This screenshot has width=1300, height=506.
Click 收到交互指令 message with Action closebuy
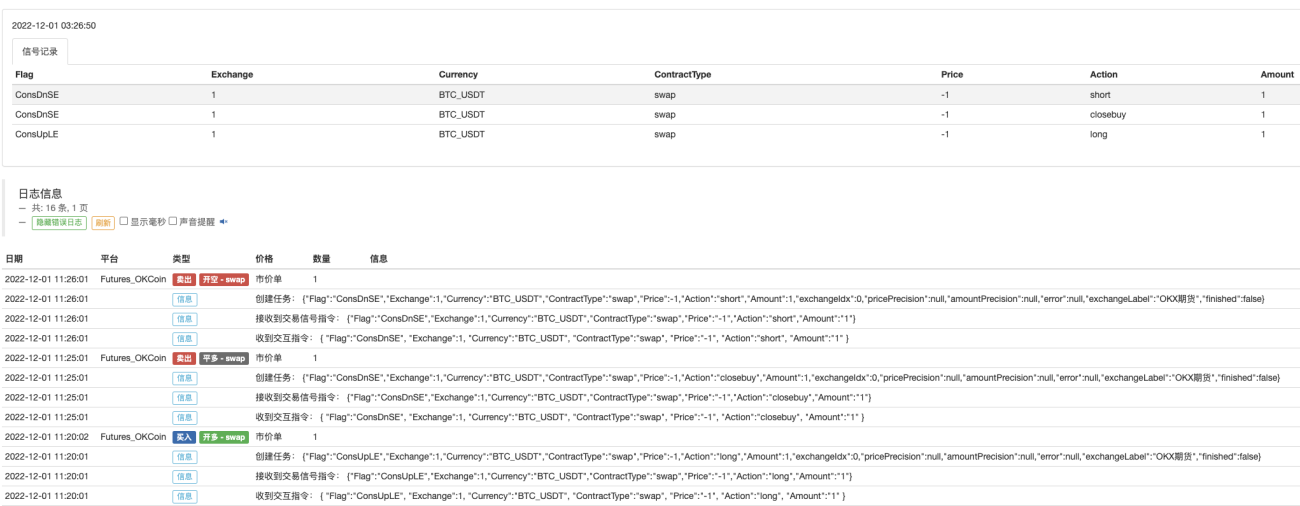pyautogui.click(x=560, y=417)
